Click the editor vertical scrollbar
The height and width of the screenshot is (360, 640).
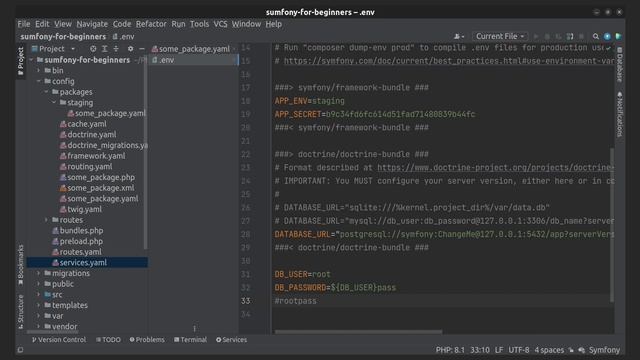(x=612, y=225)
